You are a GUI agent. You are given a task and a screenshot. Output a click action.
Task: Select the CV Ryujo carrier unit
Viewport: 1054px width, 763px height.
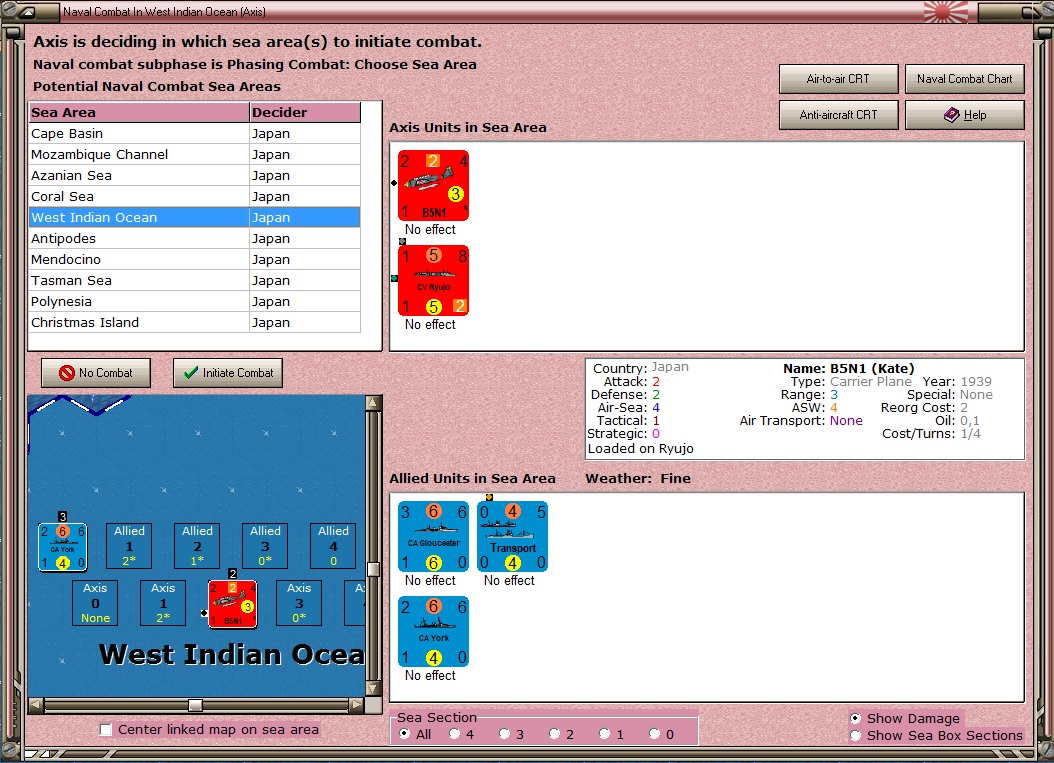[x=434, y=280]
